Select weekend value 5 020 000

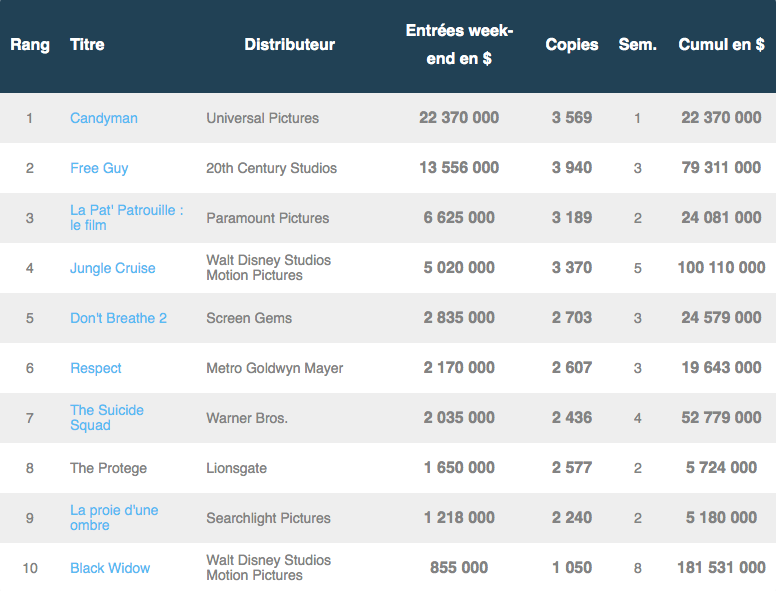click(x=459, y=268)
